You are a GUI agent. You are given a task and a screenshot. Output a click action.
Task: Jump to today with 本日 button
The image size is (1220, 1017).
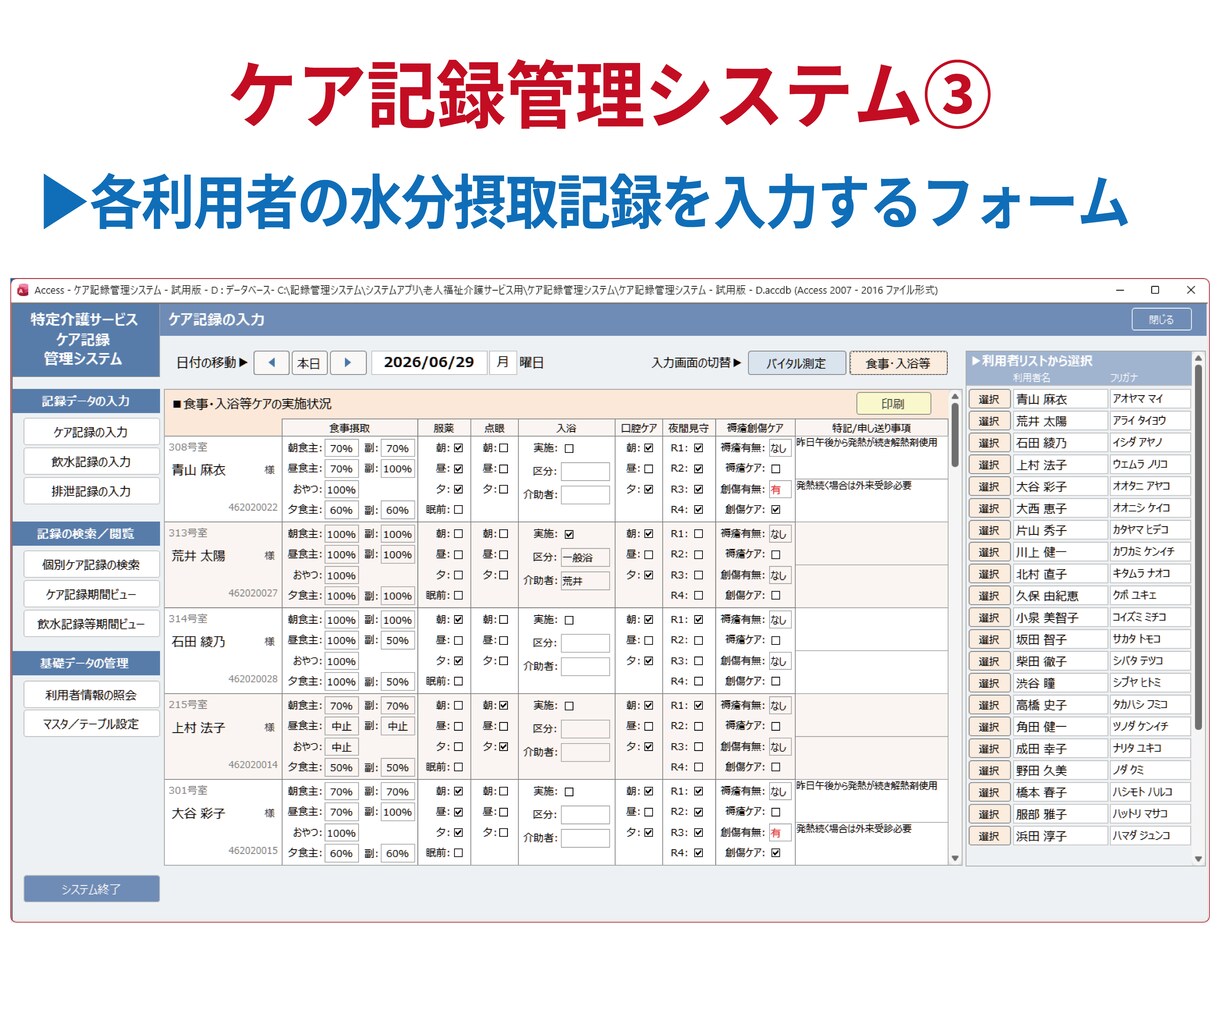click(309, 363)
